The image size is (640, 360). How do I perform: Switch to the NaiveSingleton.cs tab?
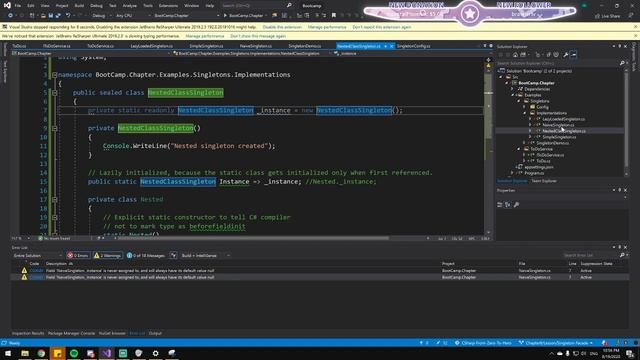pyautogui.click(x=256, y=46)
